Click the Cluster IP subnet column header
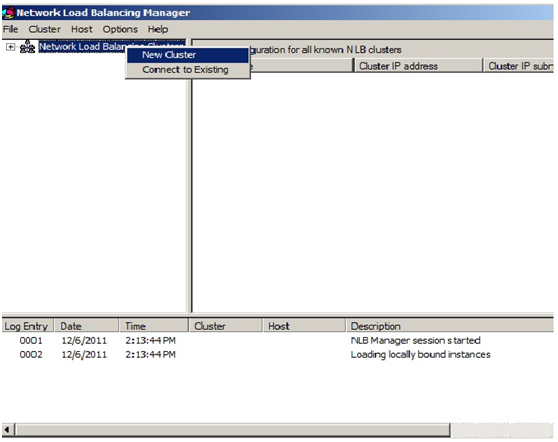Viewport: 558px width, 442px height. [x=519, y=66]
